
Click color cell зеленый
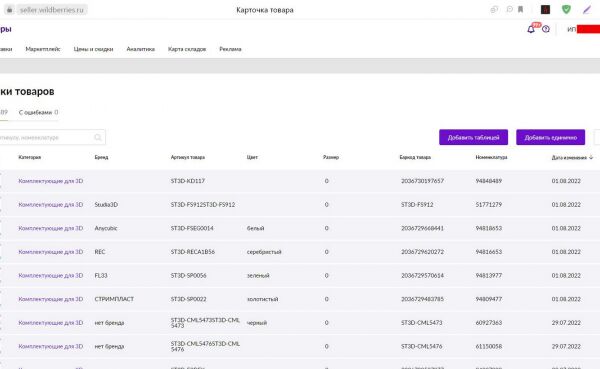click(258, 276)
